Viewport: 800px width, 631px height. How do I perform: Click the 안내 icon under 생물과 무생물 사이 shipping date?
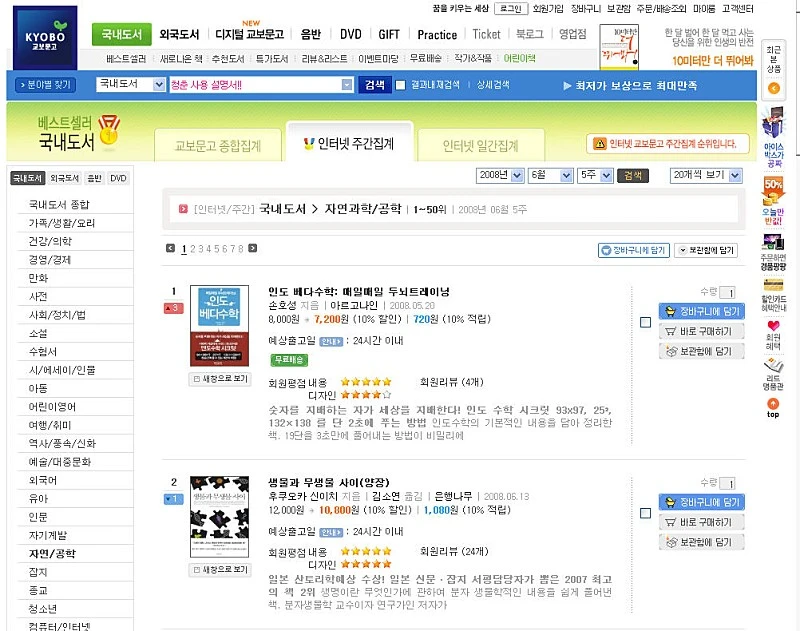[x=331, y=533]
